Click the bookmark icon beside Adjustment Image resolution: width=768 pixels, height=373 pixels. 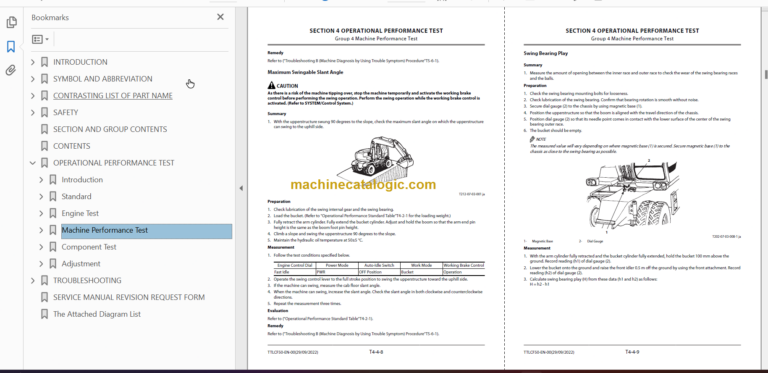click(52, 264)
